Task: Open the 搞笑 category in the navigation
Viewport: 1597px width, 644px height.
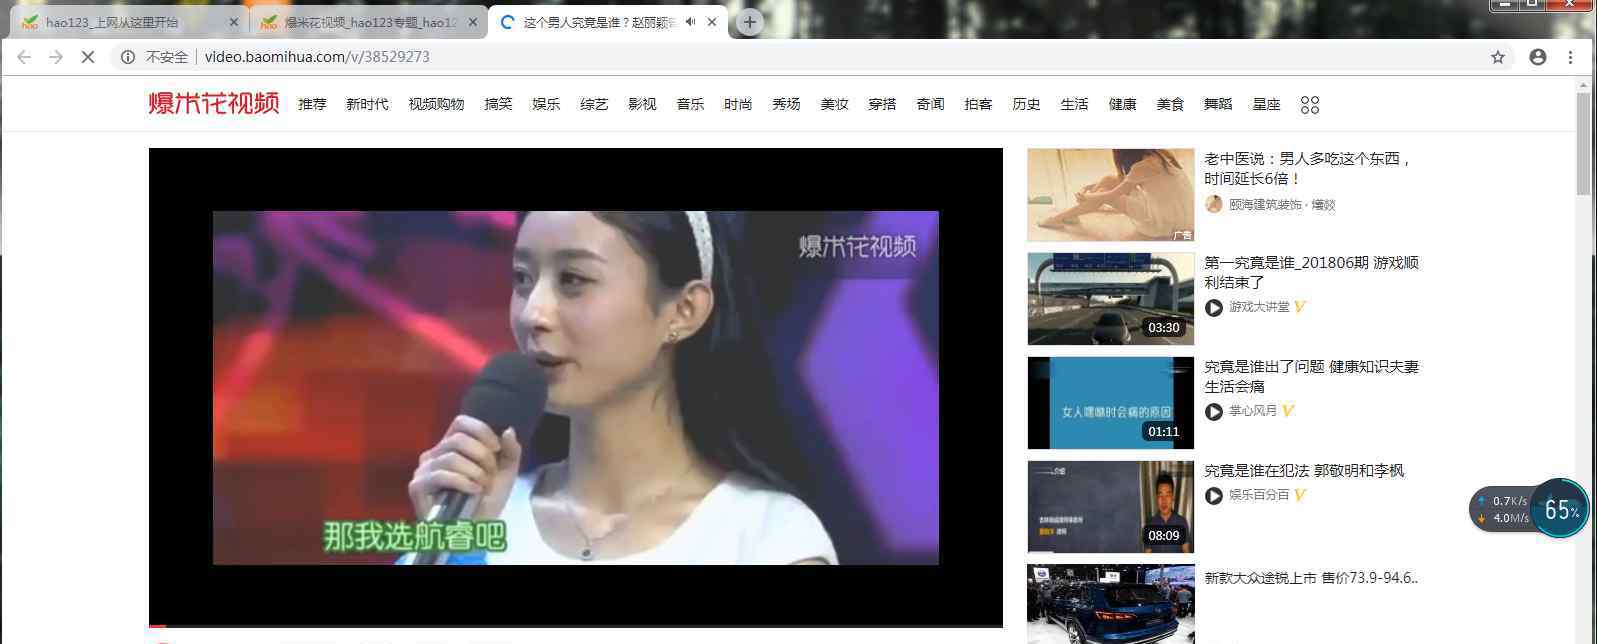Action: pyautogui.click(x=498, y=104)
